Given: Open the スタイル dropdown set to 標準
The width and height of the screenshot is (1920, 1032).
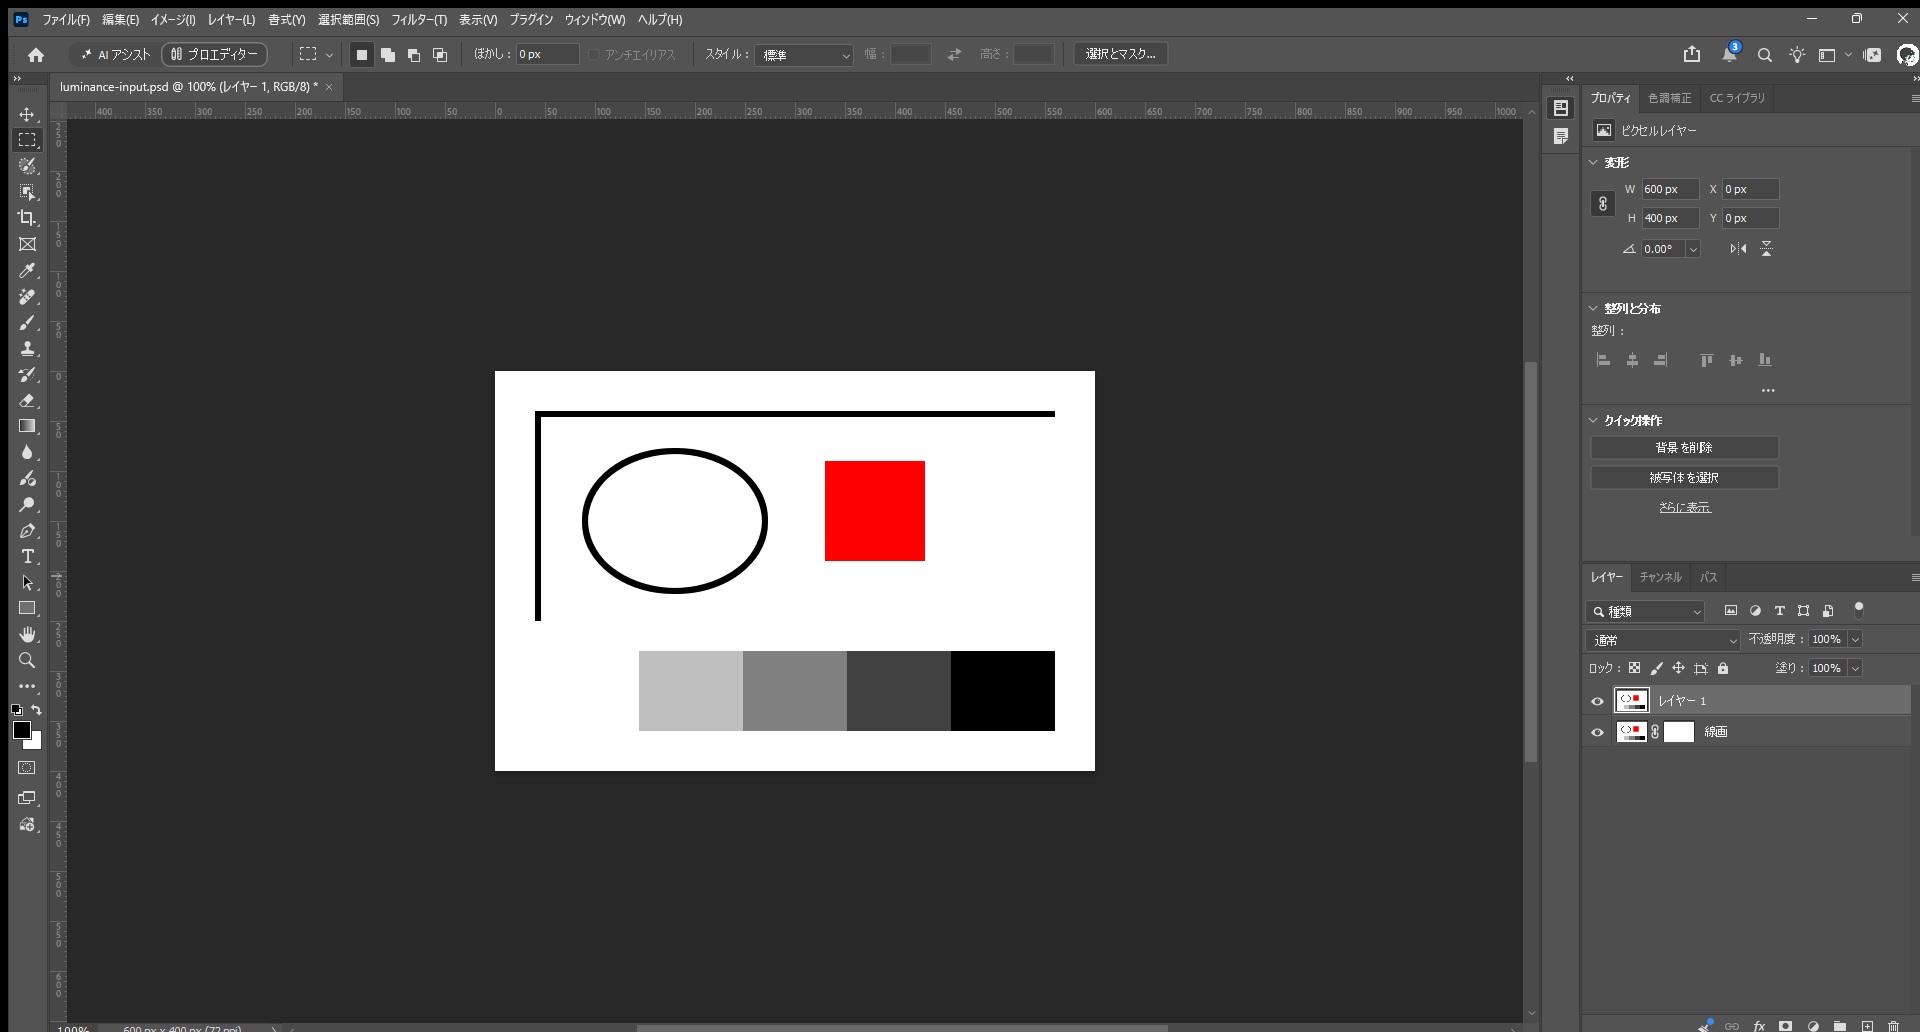Looking at the screenshot, I should point(805,55).
